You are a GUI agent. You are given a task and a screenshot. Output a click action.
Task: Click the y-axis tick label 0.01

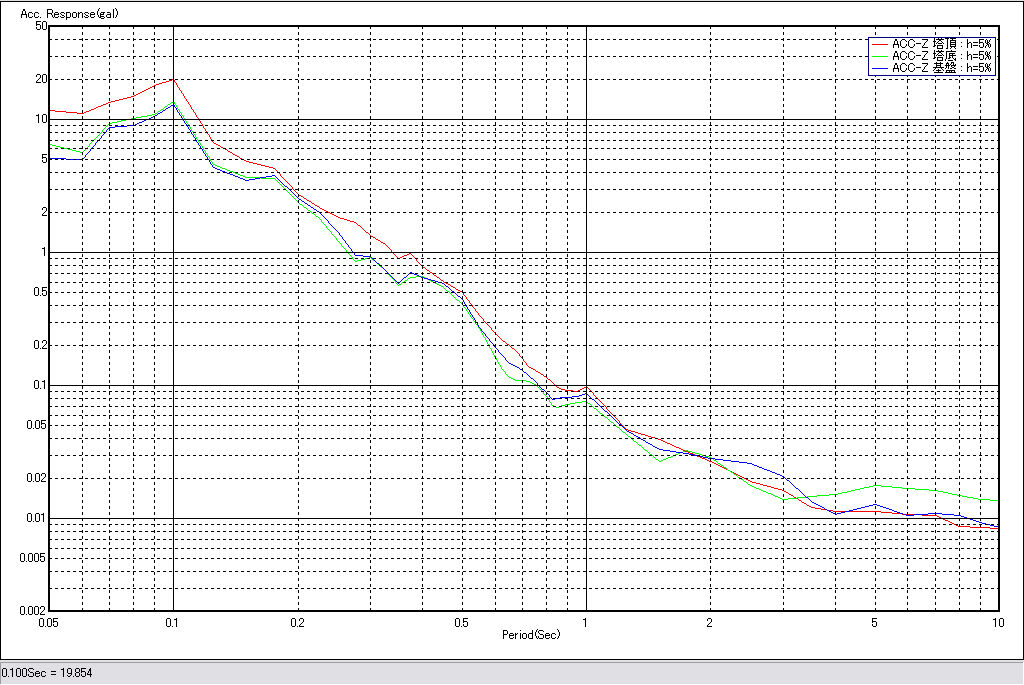tap(38, 518)
